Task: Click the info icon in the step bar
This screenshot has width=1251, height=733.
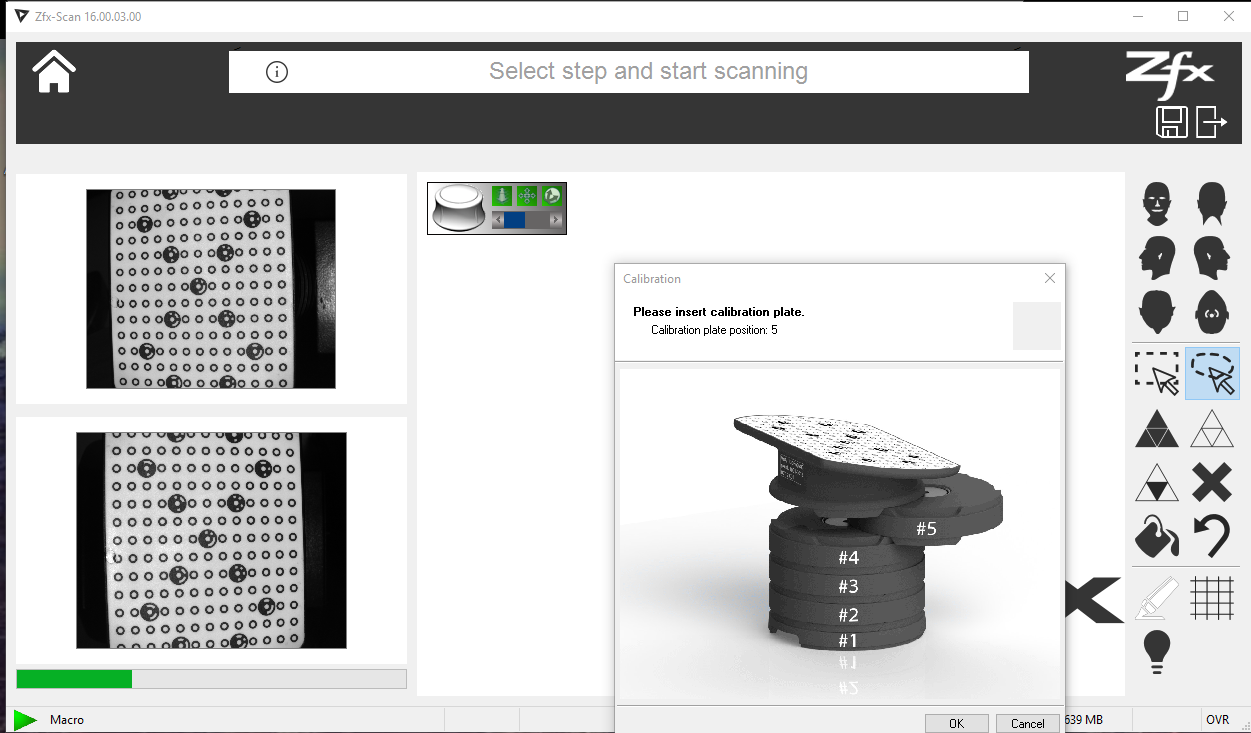Action: tap(277, 72)
